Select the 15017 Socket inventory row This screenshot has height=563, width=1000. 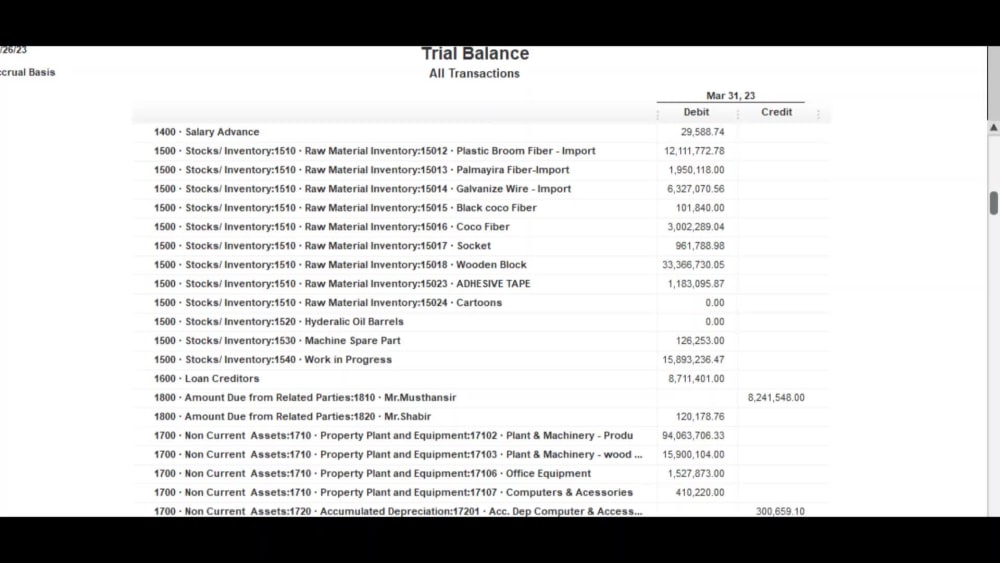[482, 246]
